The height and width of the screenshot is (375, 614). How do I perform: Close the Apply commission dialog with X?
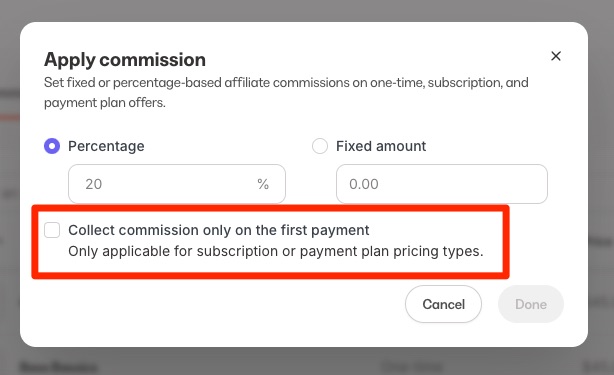pyautogui.click(x=556, y=56)
